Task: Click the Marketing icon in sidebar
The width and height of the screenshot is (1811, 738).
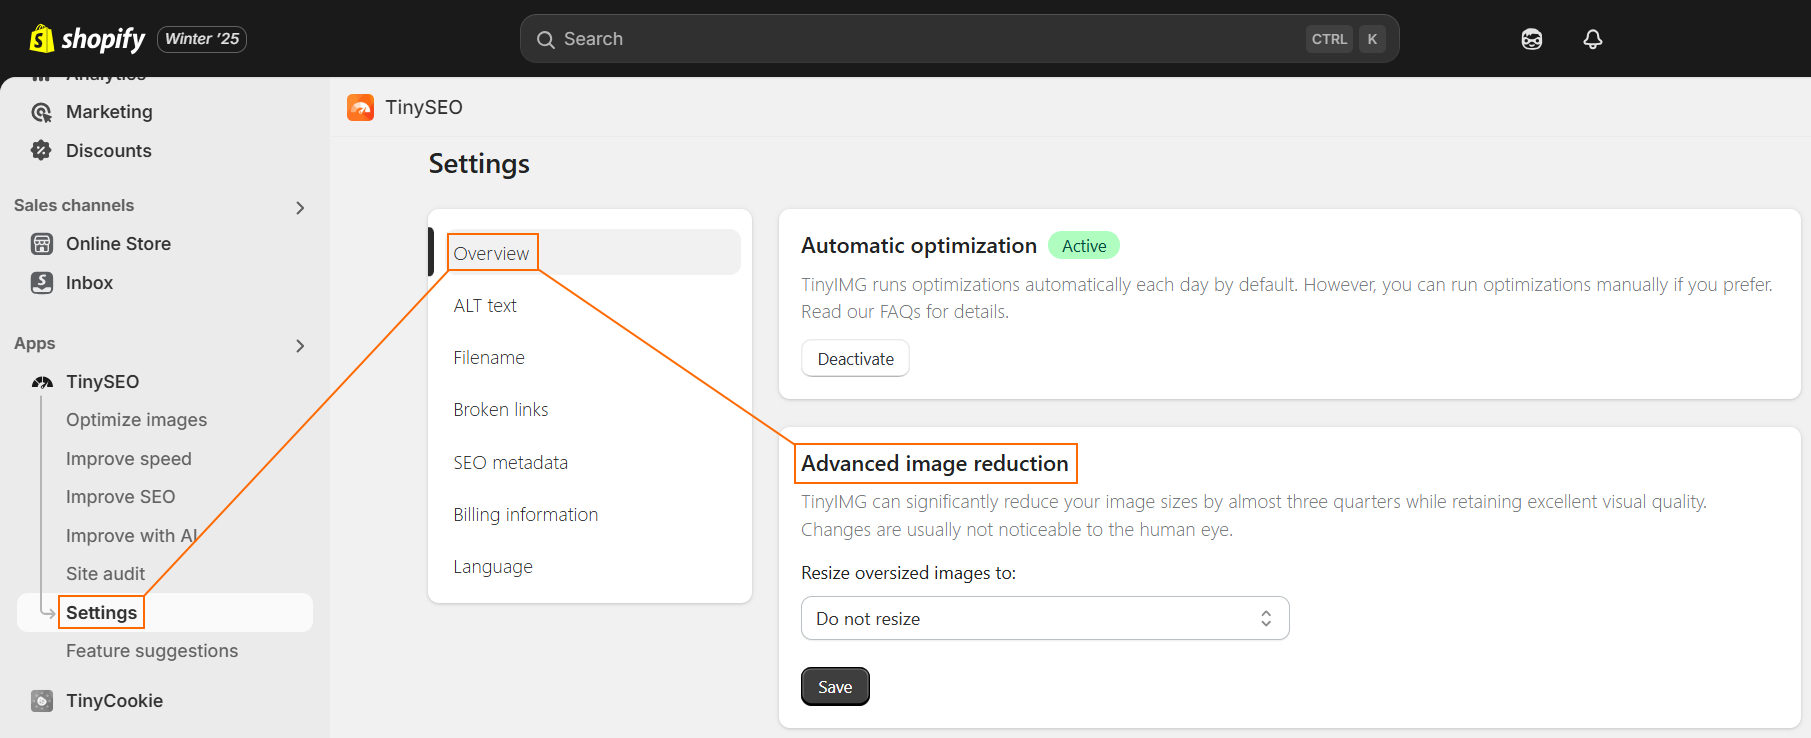Action: point(41,112)
